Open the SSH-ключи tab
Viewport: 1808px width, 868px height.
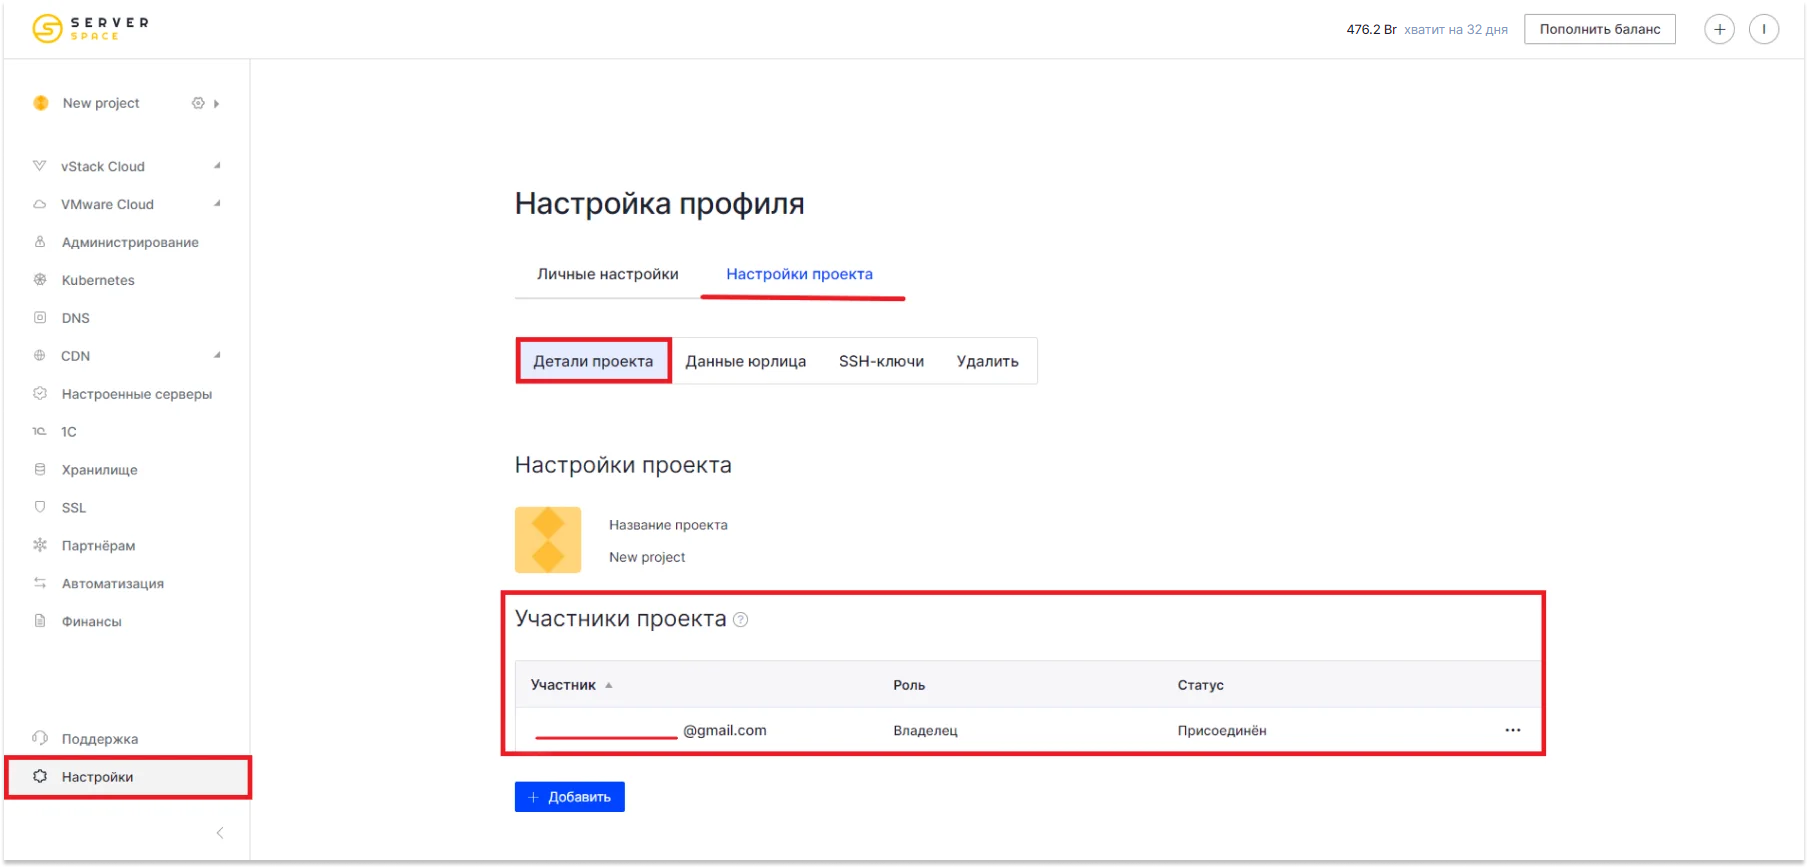point(881,361)
